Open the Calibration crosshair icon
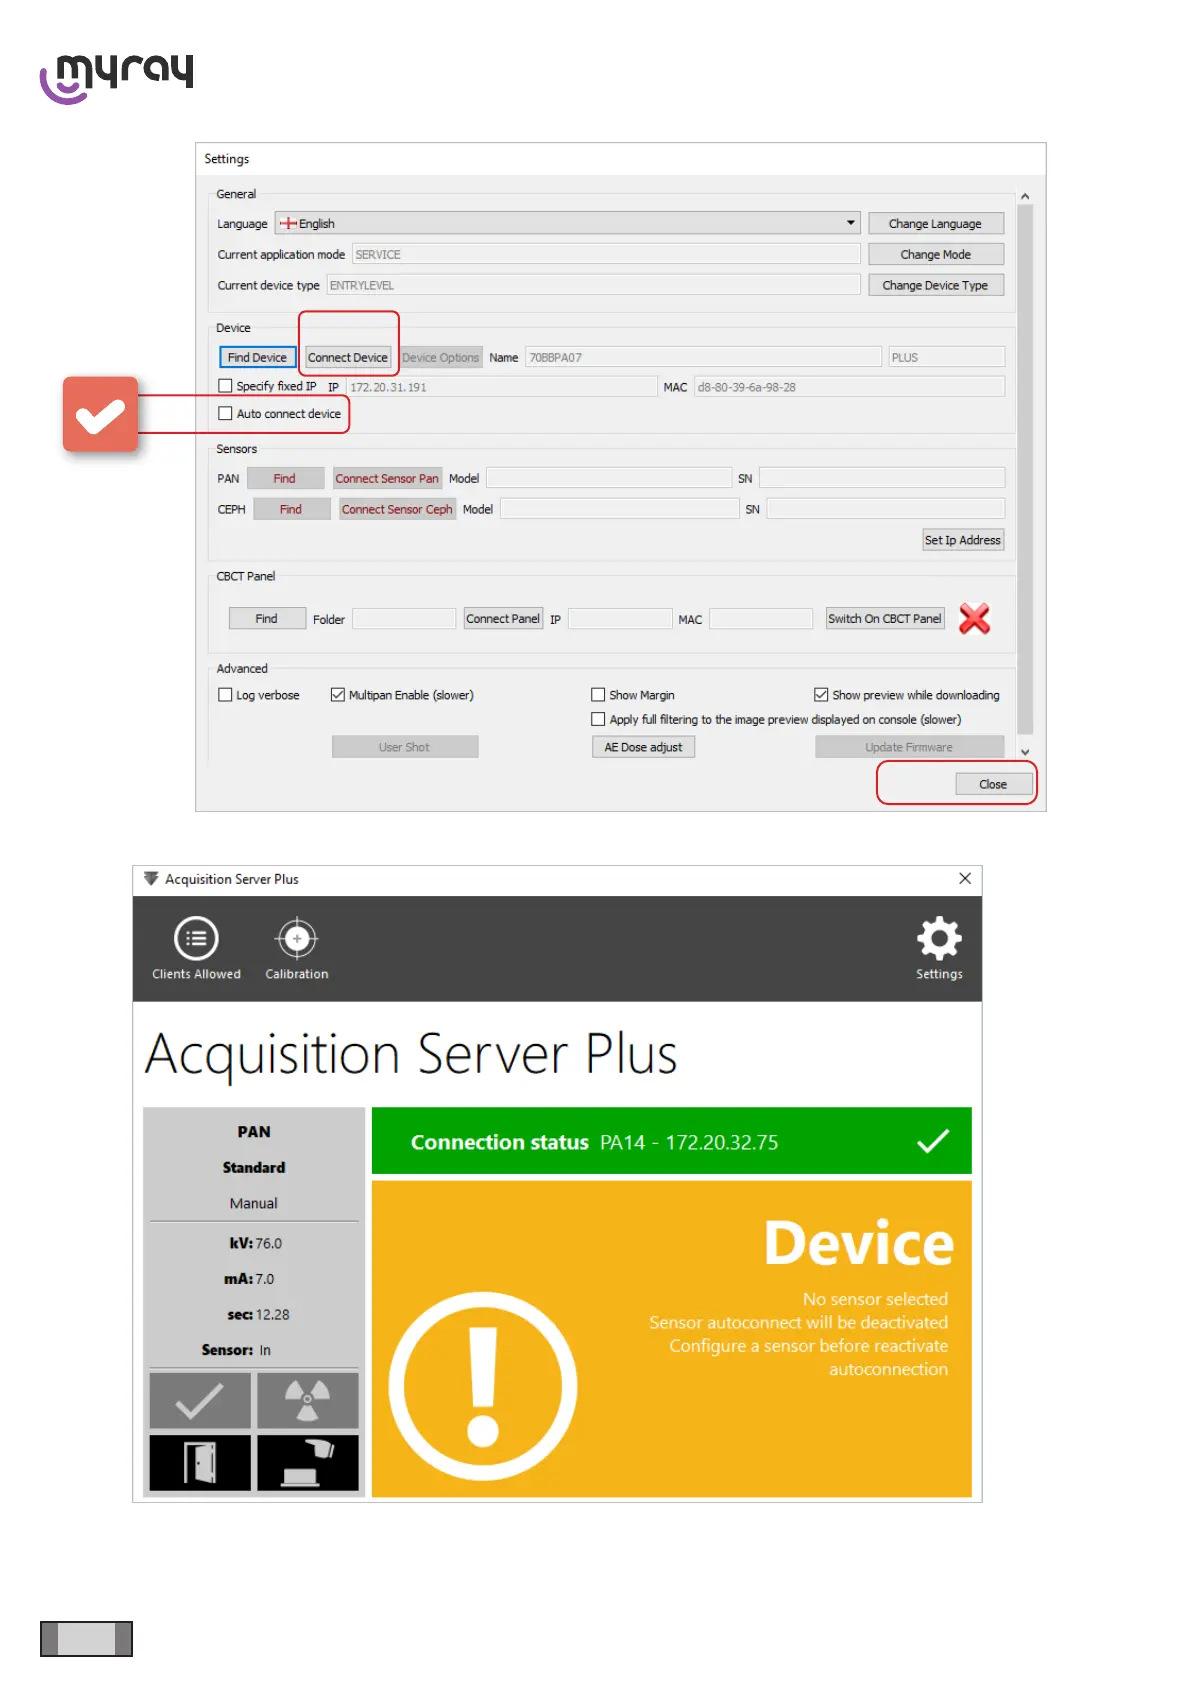 [296, 938]
